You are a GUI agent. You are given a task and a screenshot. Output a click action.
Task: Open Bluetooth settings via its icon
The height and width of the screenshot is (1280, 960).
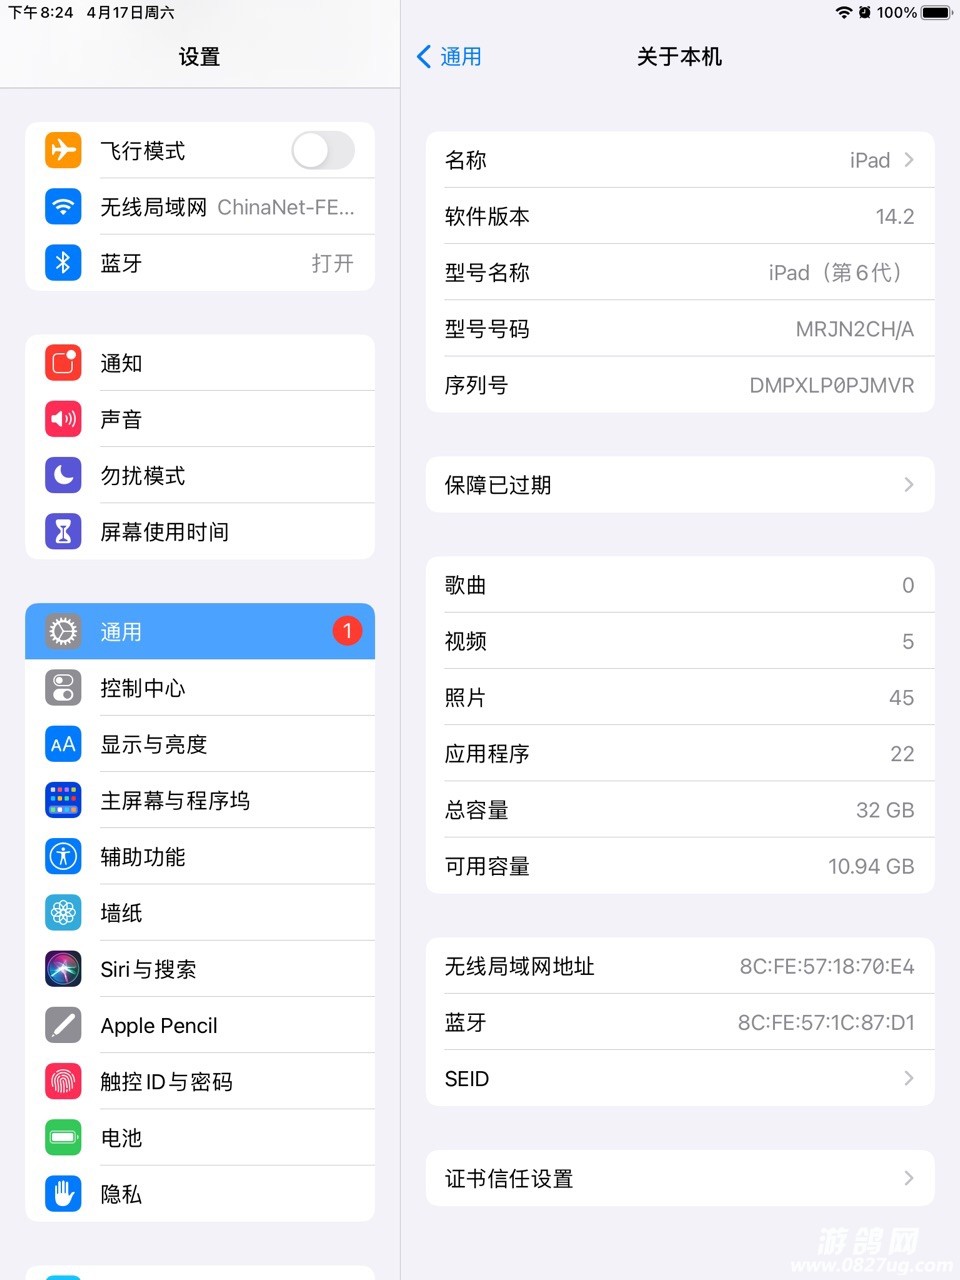(63, 263)
